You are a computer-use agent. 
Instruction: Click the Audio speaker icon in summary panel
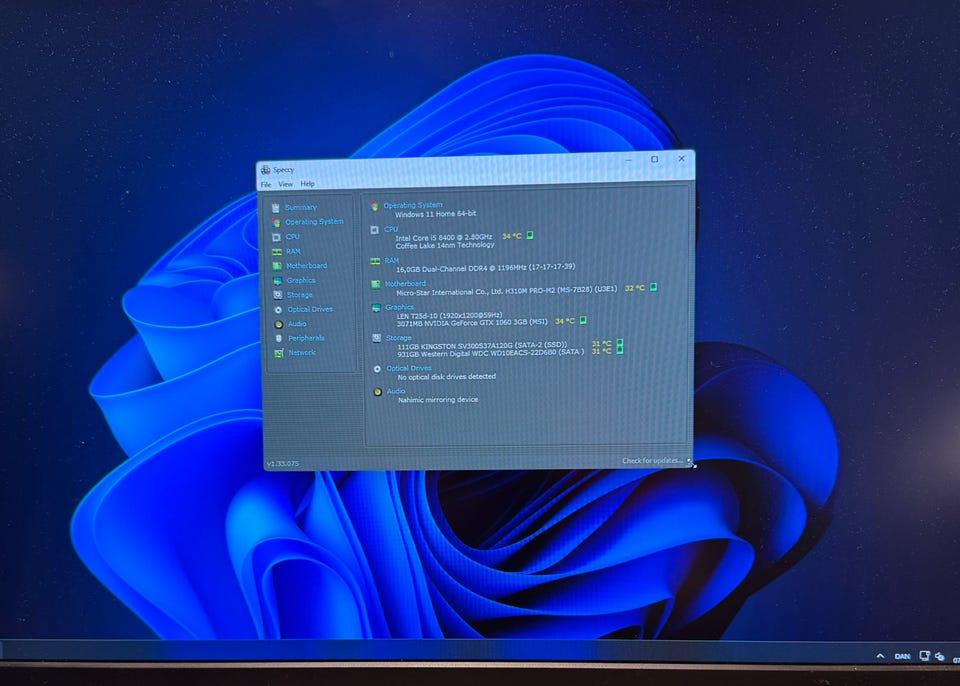coord(378,392)
